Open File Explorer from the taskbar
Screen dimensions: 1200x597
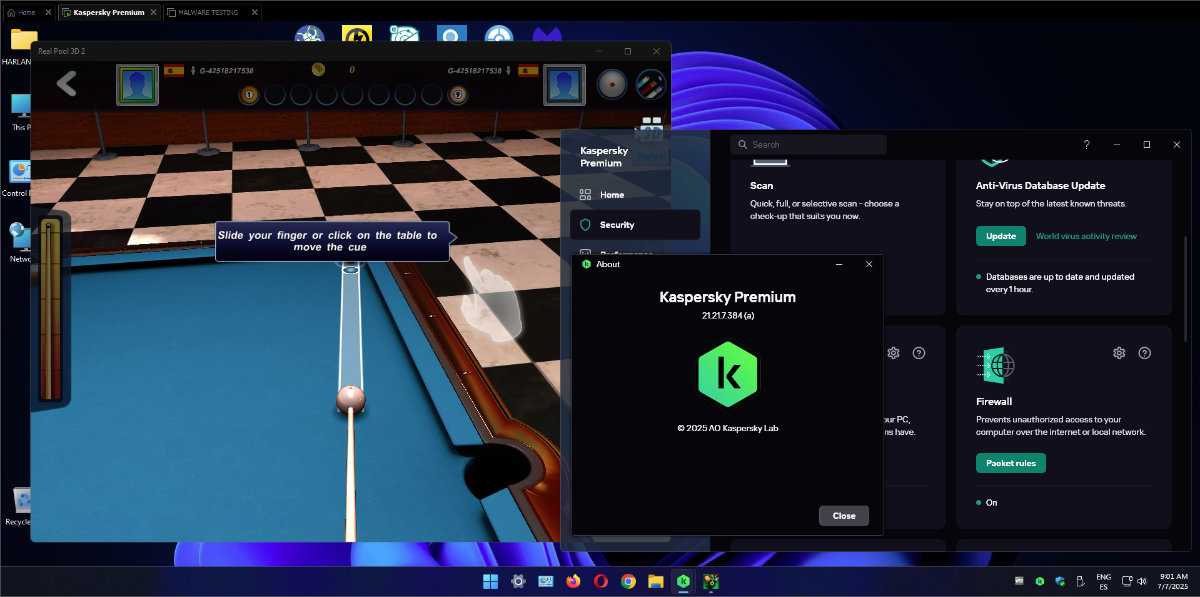pos(656,581)
